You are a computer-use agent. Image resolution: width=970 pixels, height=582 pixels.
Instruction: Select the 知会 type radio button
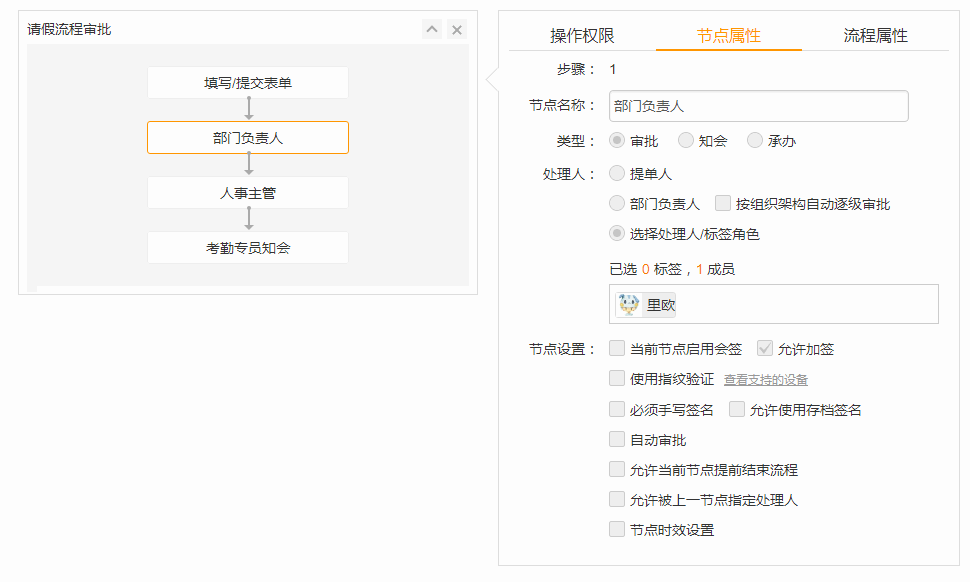685,140
